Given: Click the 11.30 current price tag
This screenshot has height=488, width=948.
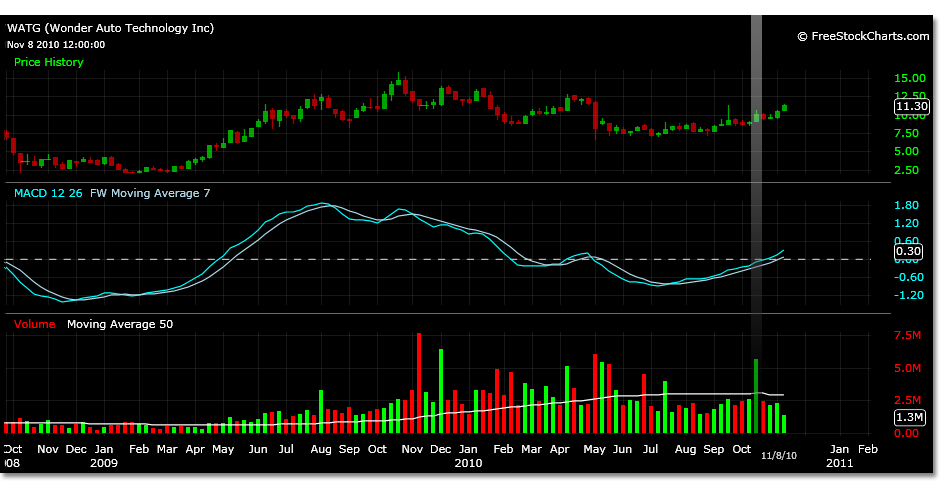Looking at the screenshot, I should [x=912, y=106].
